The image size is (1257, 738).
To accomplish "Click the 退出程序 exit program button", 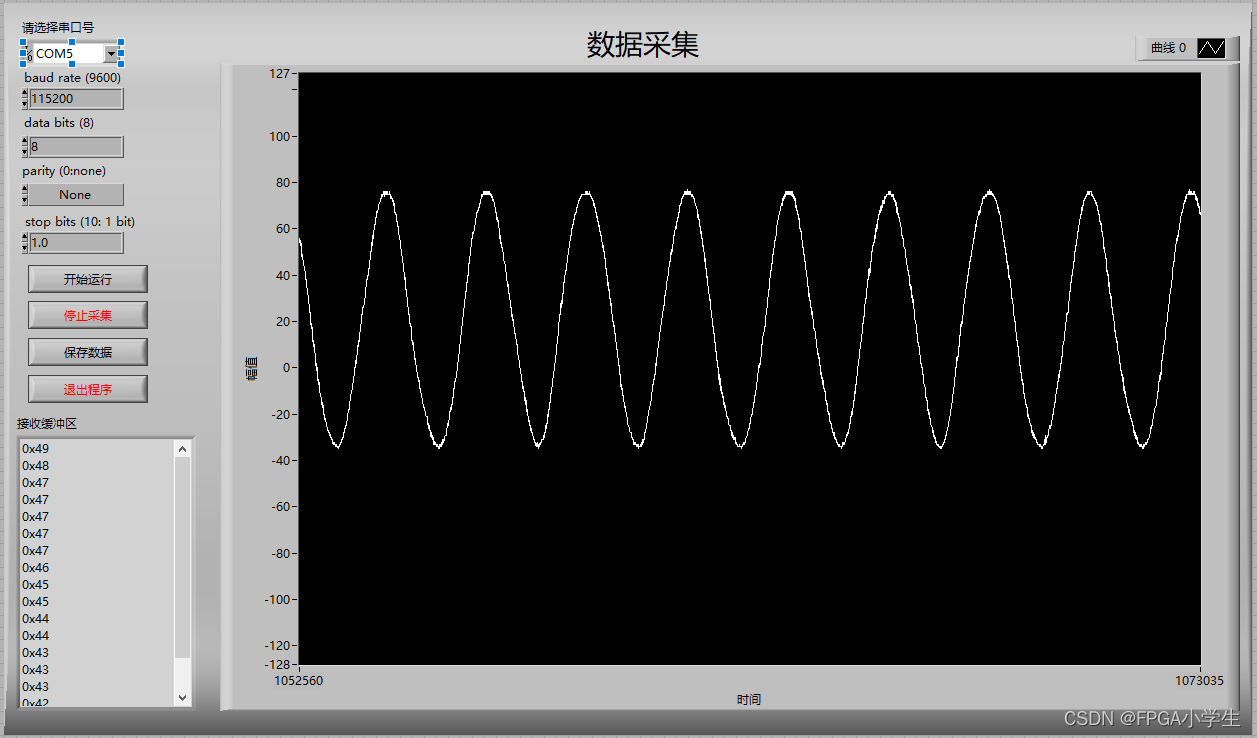I will click(88, 389).
